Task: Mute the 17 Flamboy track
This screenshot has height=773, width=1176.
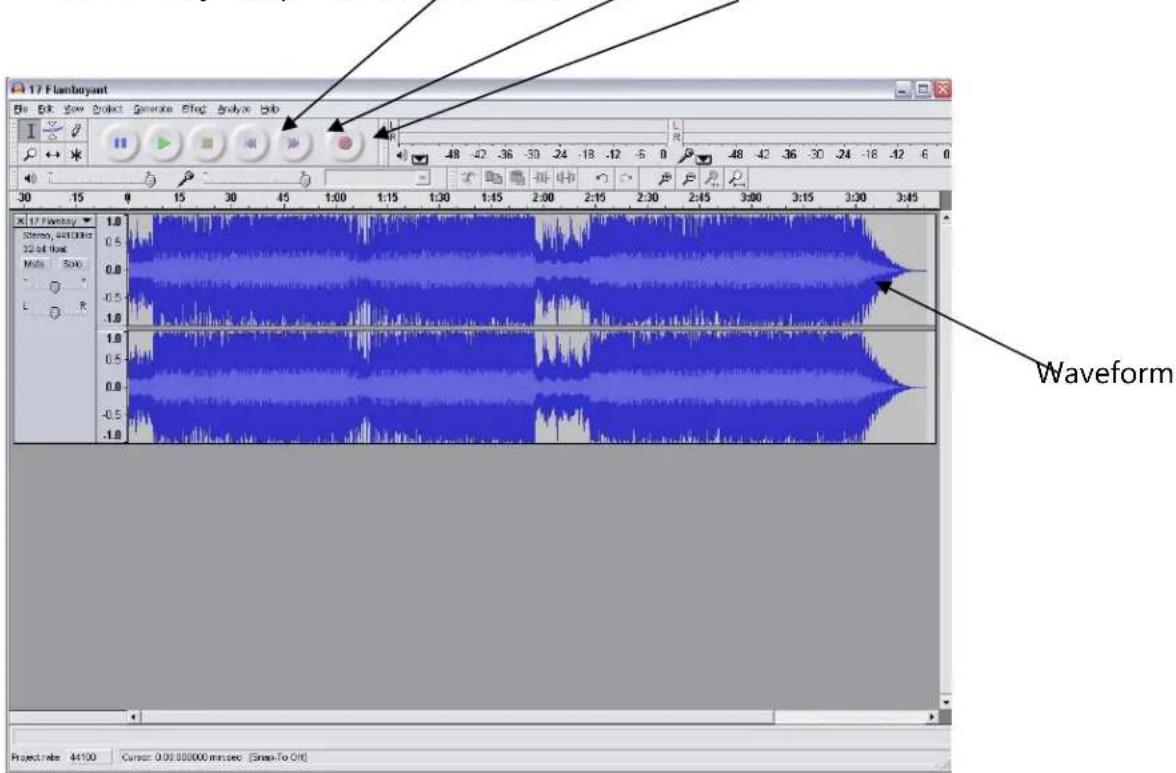Action: pos(35,264)
